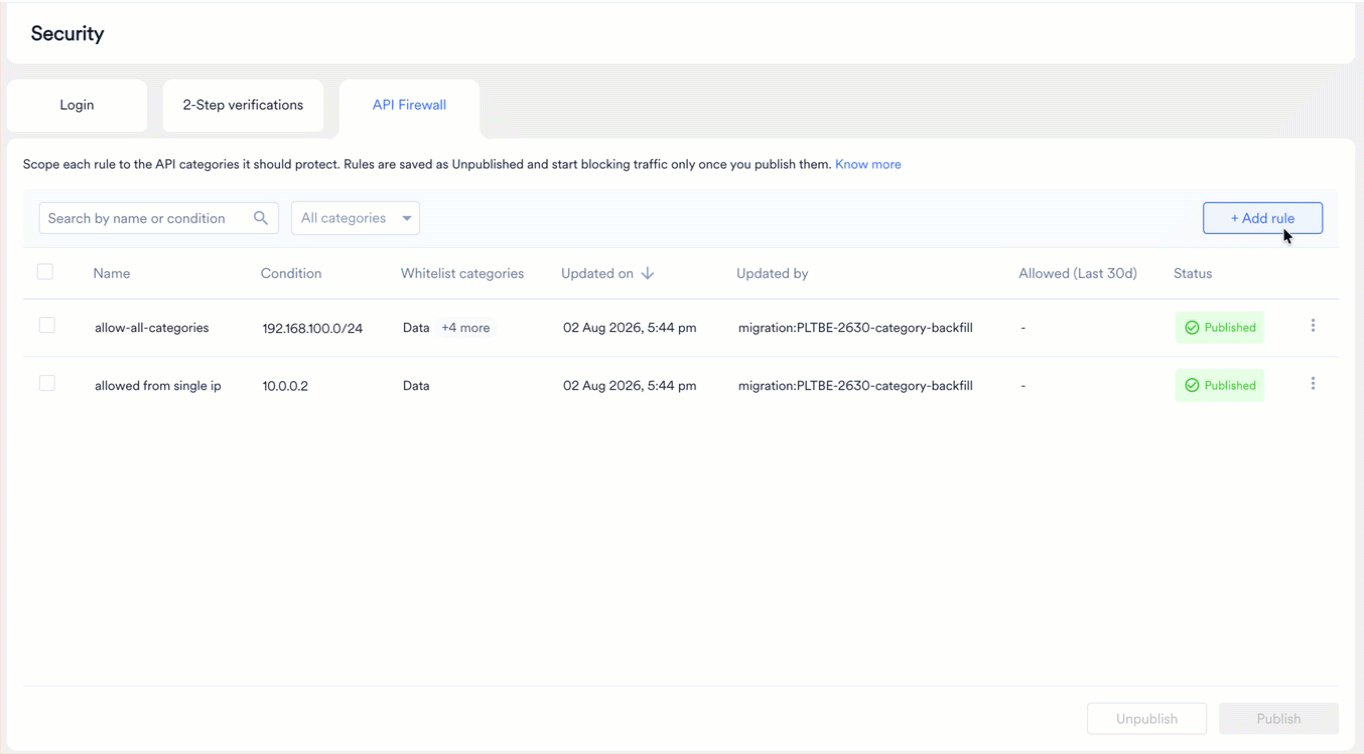Click the Know more link
This screenshot has height=754, width=1364.
(x=868, y=164)
